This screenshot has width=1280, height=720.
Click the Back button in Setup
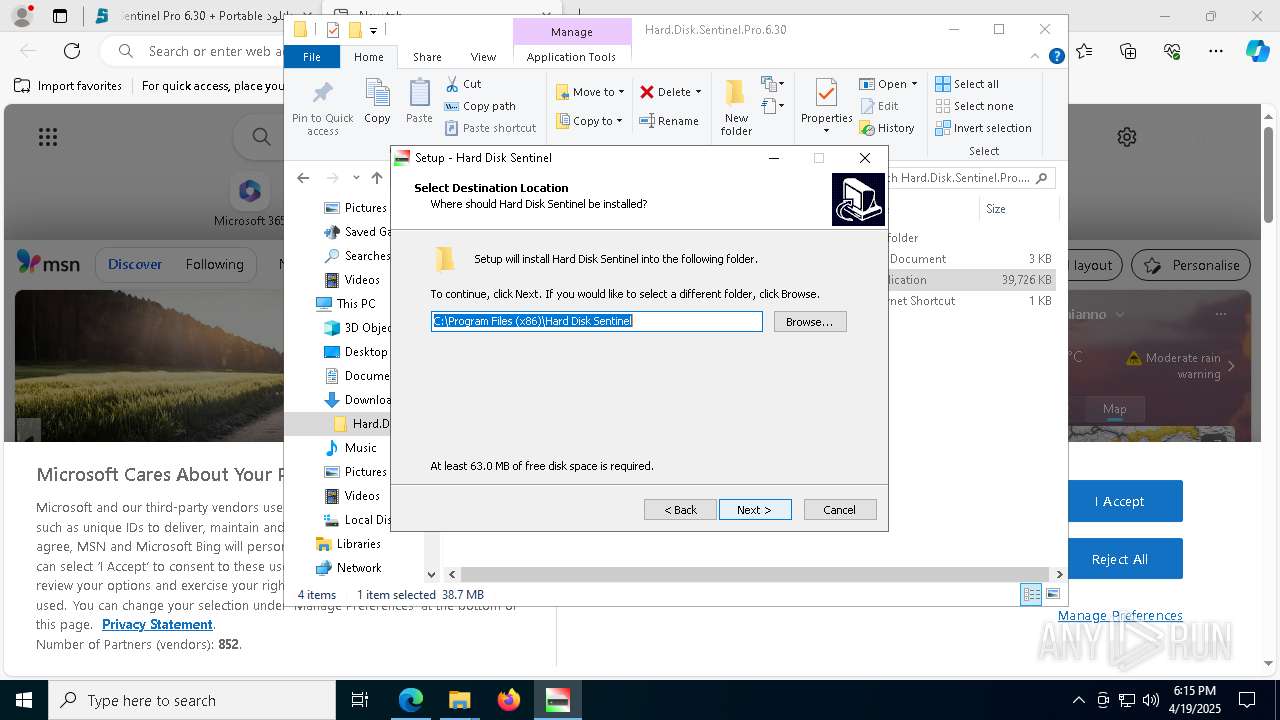[x=680, y=510]
